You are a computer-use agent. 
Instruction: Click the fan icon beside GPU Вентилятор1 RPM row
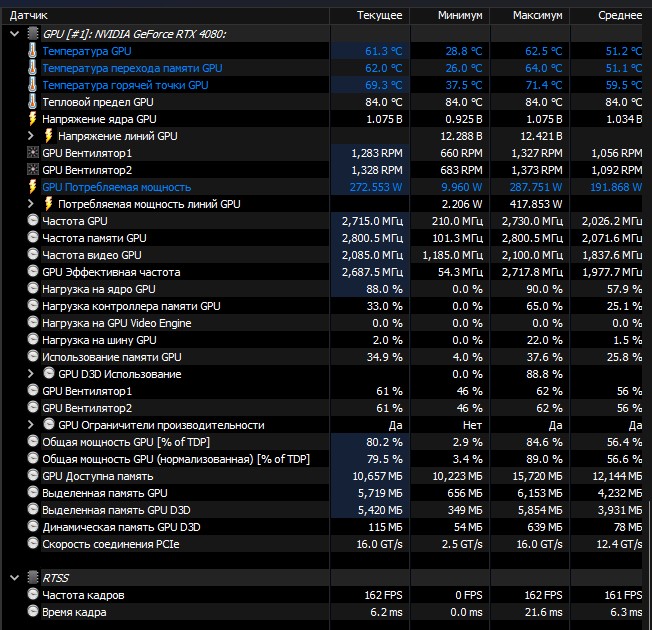[32, 153]
